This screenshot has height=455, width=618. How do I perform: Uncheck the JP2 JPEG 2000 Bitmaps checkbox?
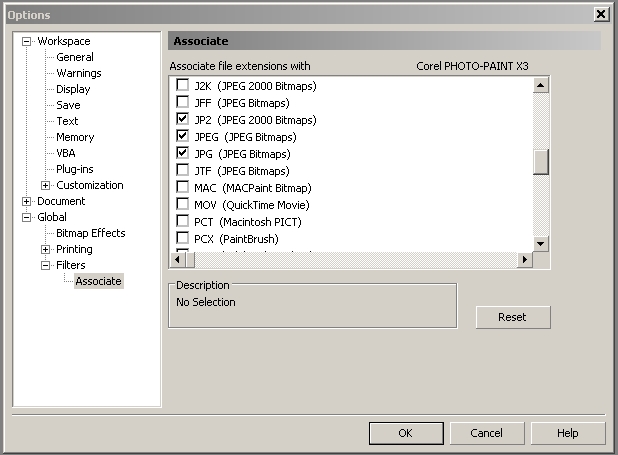(183, 119)
